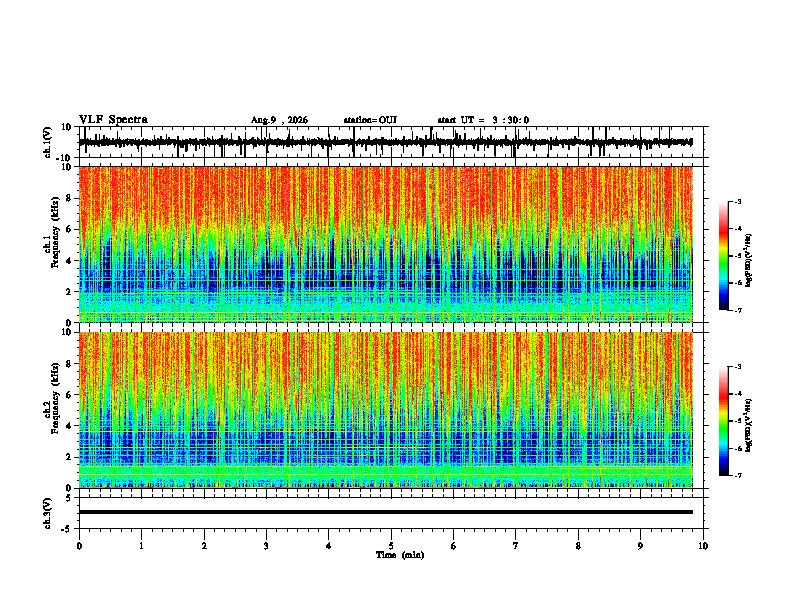Click the station=OUI label
Viewport: 792px width, 612px height.
[x=370, y=120]
